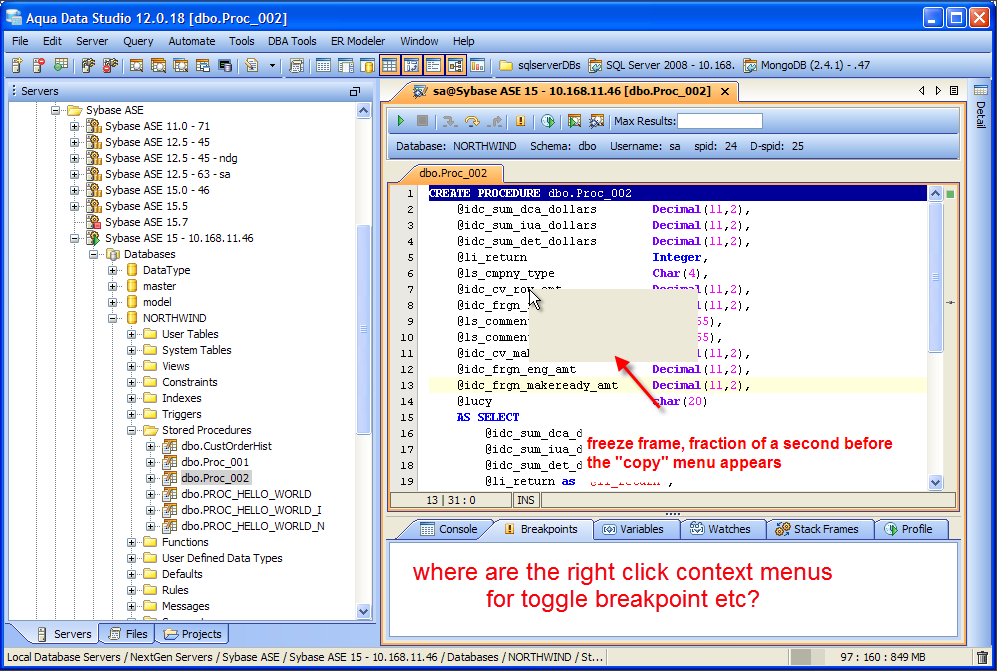Open the ER Modeler menu
The height and width of the screenshot is (671, 997).
tap(358, 41)
